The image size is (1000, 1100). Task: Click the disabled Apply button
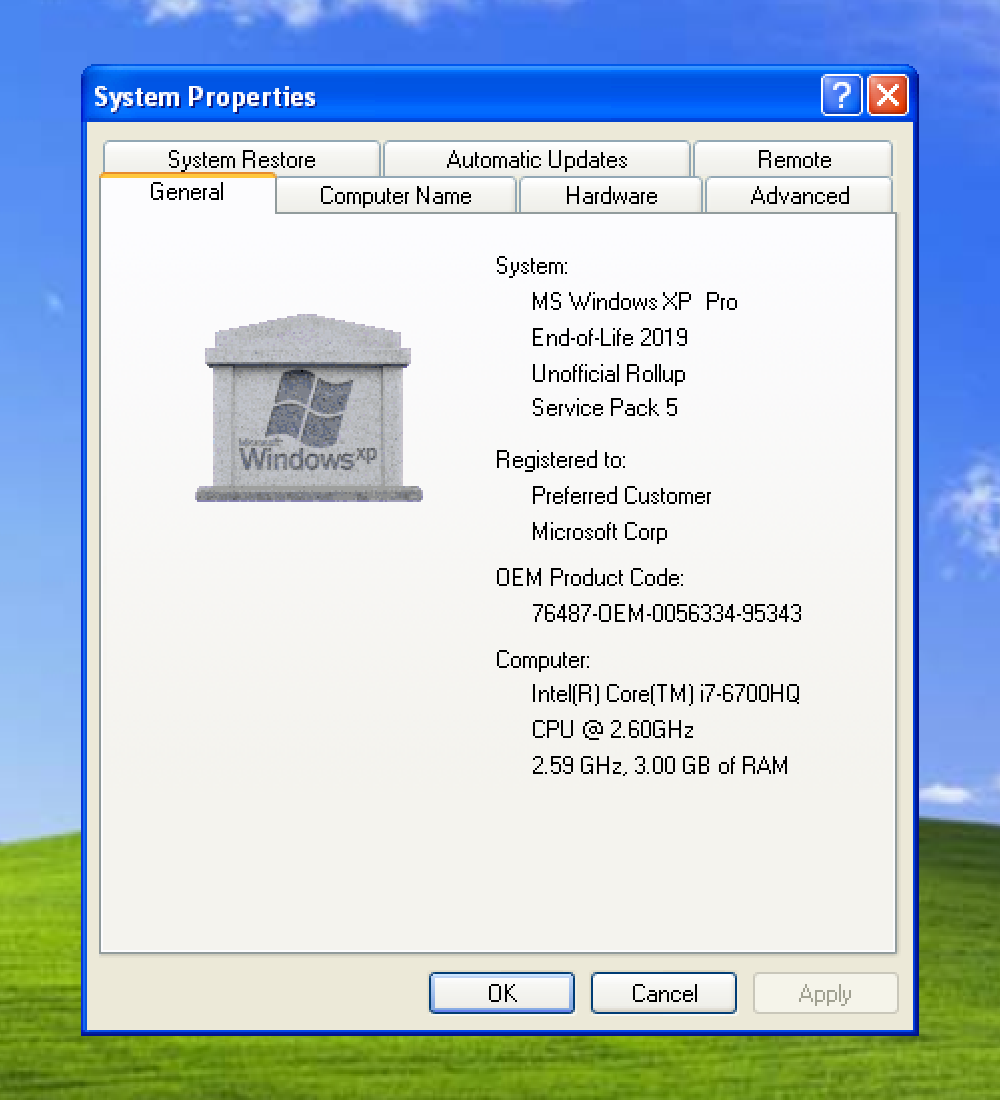825,992
